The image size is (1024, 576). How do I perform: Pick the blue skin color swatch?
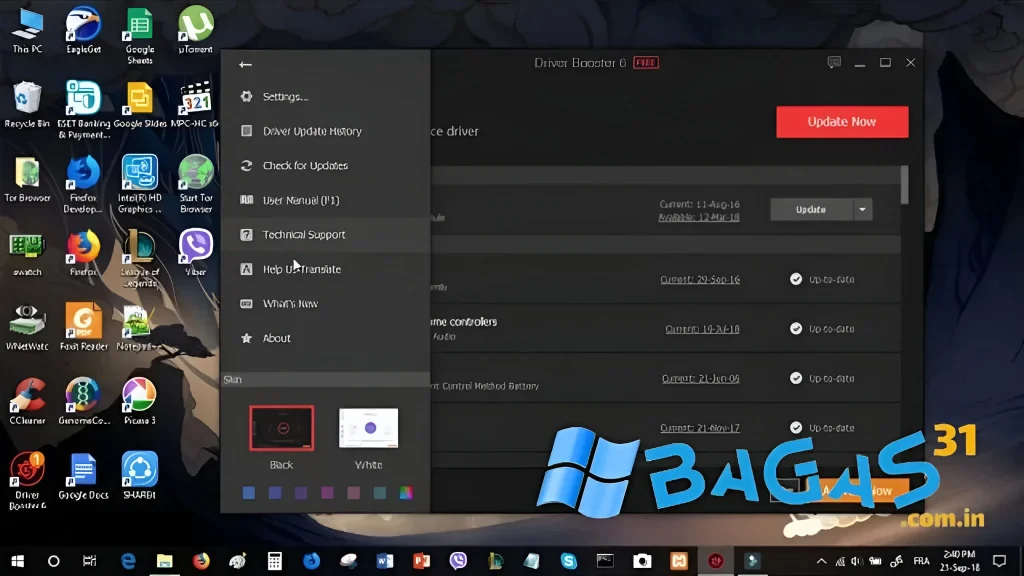[x=249, y=493]
